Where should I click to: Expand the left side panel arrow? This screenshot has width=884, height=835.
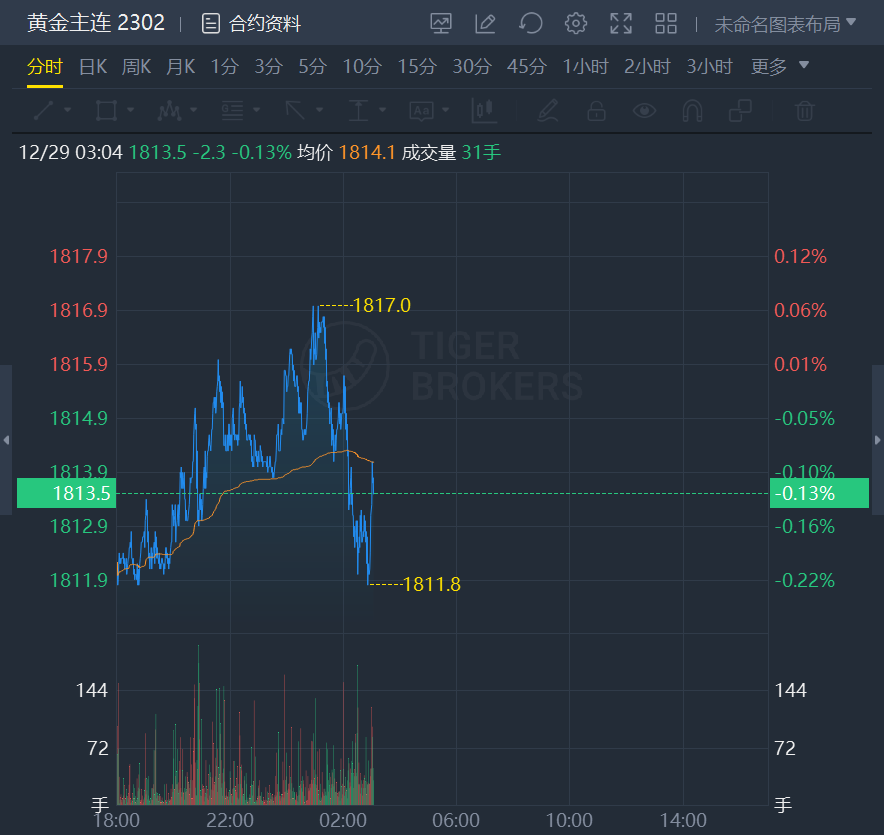coord(6,440)
